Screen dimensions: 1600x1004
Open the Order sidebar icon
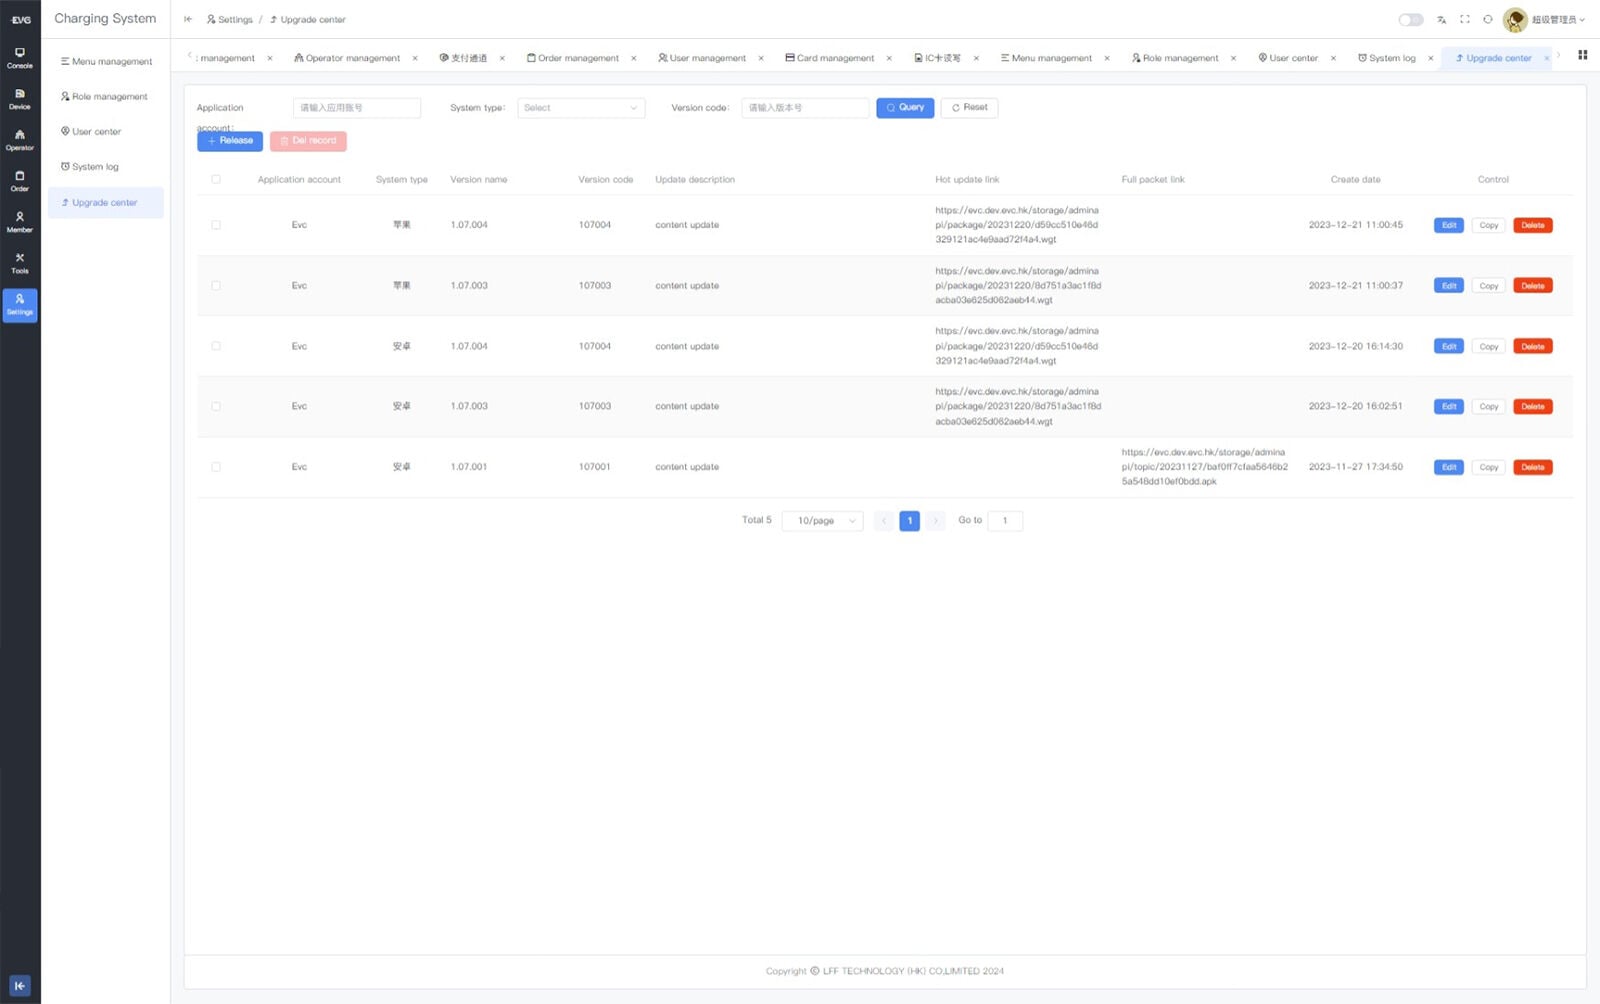point(20,181)
